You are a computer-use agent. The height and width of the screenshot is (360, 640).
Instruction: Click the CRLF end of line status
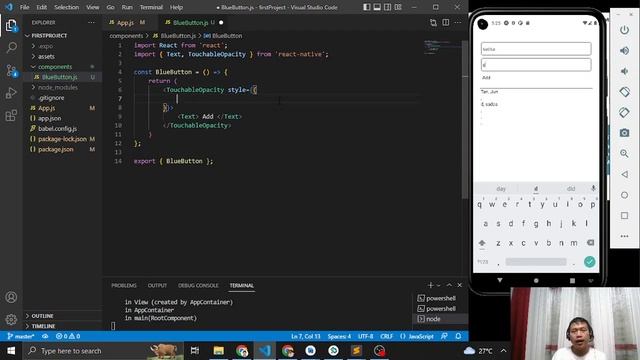coord(386,336)
